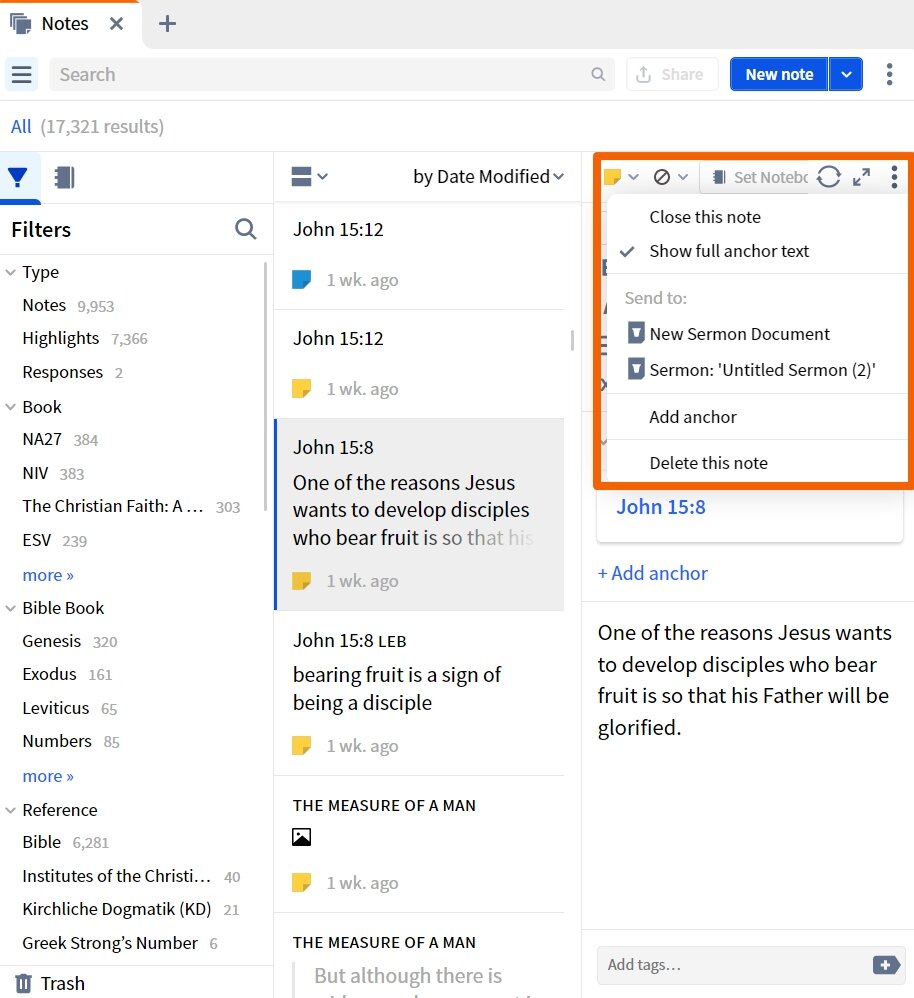914x998 pixels.
Task: Click the Share button
Action: 672,74
